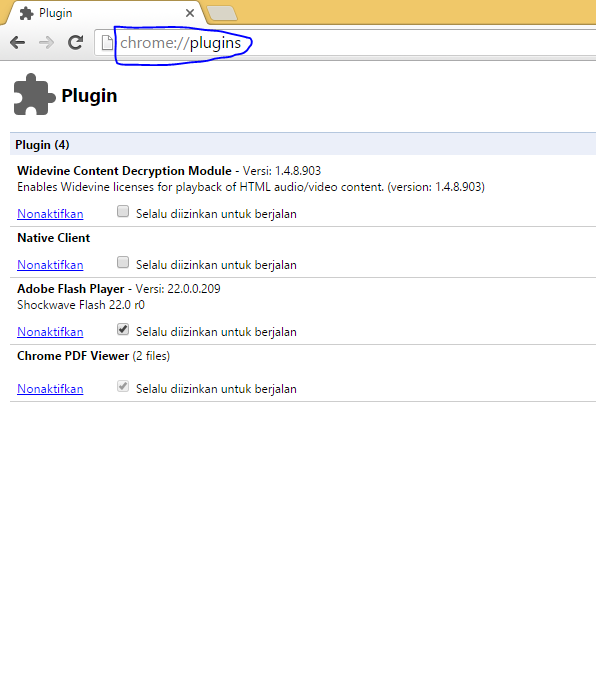Viewport: 596px width, 674px height.
Task: Click the browser Forward arrow
Action: [46, 43]
